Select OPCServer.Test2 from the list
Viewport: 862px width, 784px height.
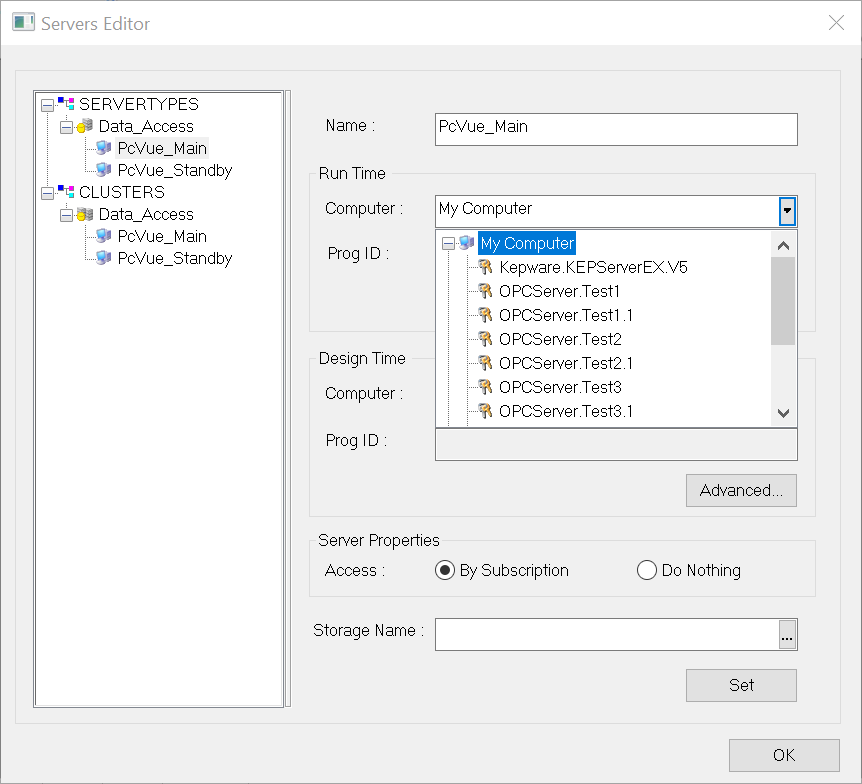coord(560,339)
